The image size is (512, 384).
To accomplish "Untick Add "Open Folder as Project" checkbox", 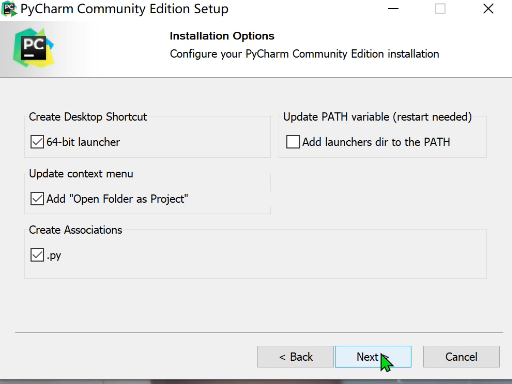I will coord(37,199).
